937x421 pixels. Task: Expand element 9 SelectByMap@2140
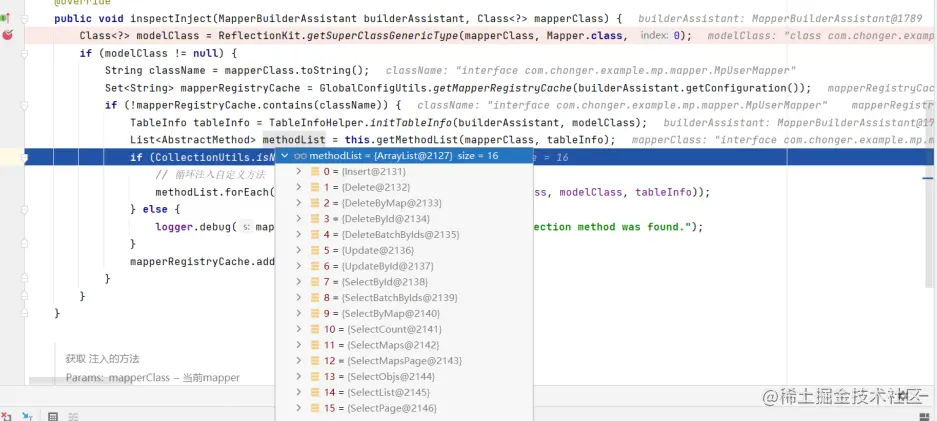pyautogui.click(x=299, y=314)
